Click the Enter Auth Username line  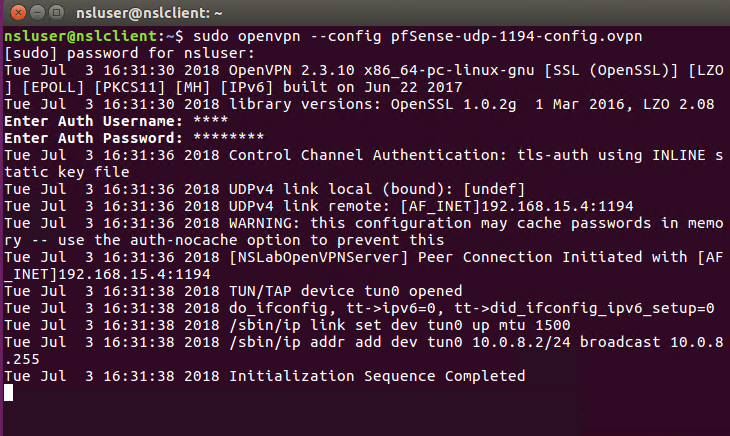pyautogui.click(x=116, y=121)
